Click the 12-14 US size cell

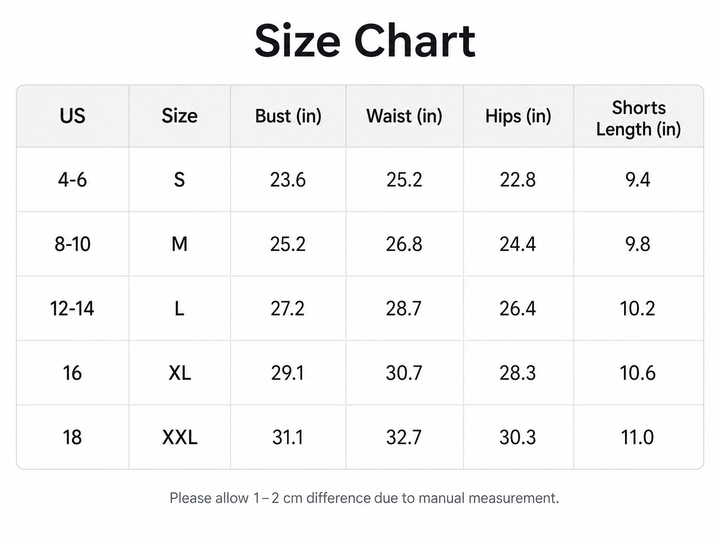73,308
